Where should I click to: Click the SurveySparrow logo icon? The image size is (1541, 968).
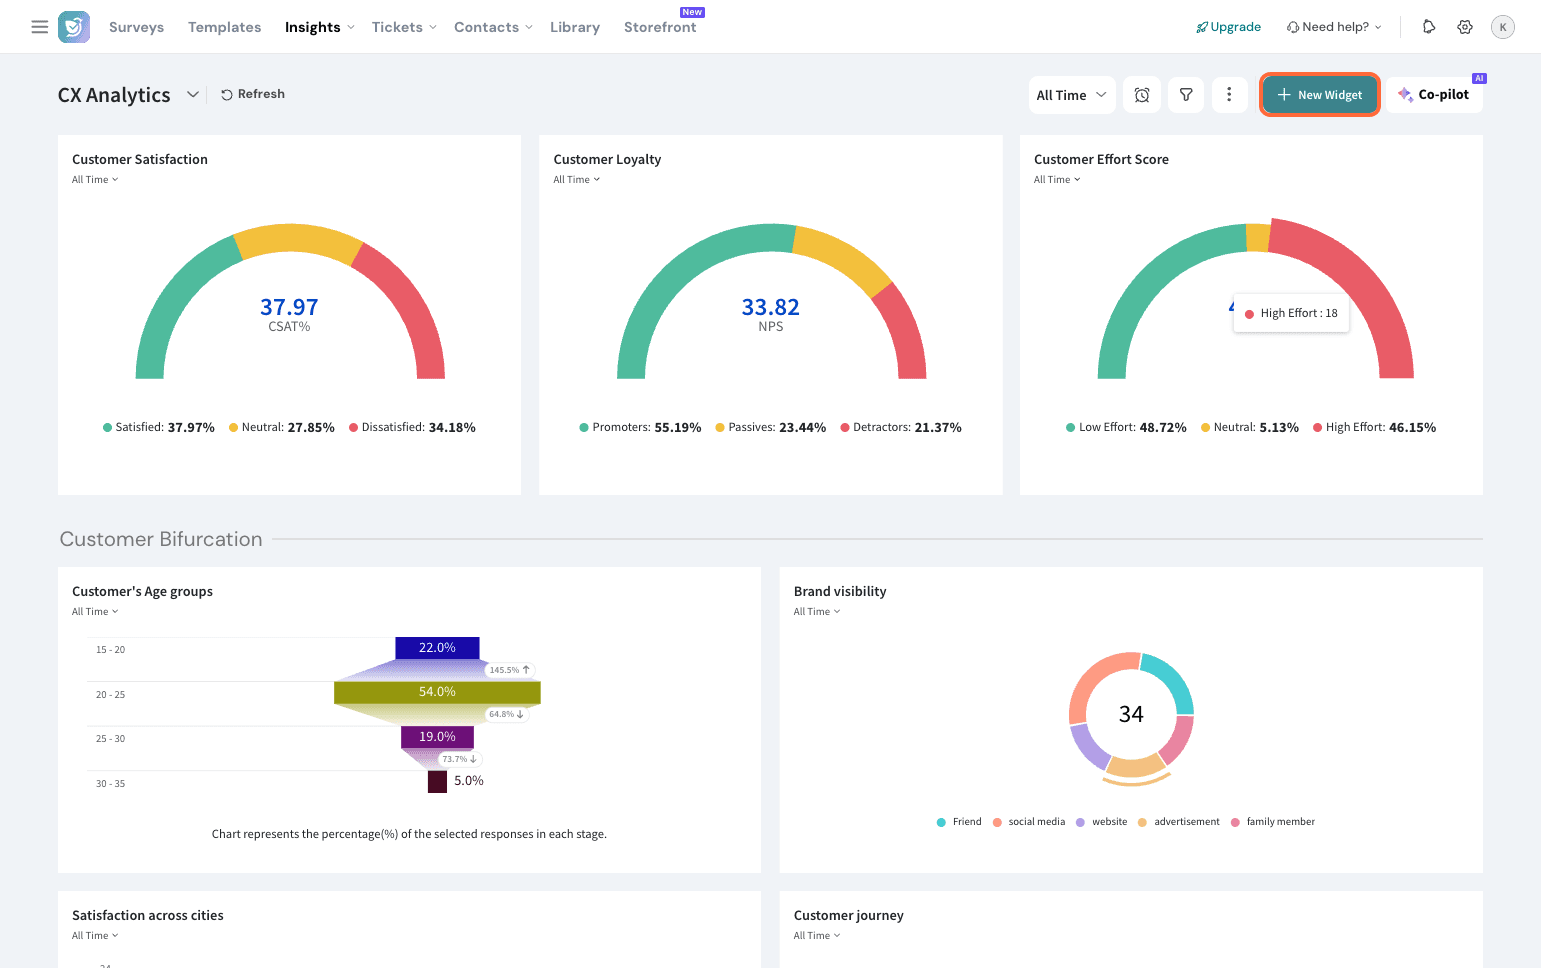pos(74,27)
